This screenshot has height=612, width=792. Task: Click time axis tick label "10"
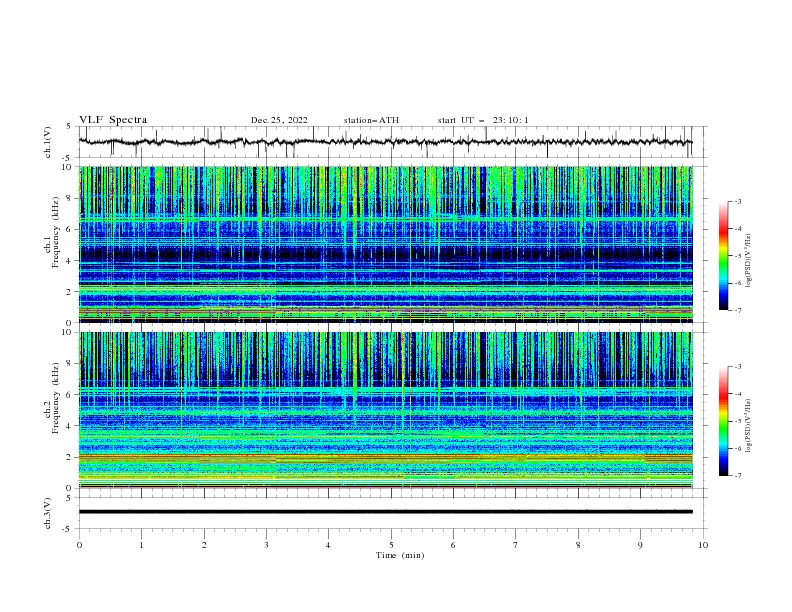tap(703, 545)
